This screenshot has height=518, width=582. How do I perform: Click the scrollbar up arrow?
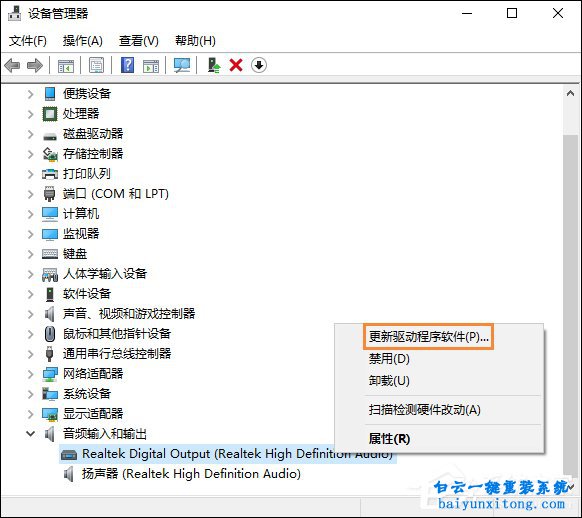[570, 93]
